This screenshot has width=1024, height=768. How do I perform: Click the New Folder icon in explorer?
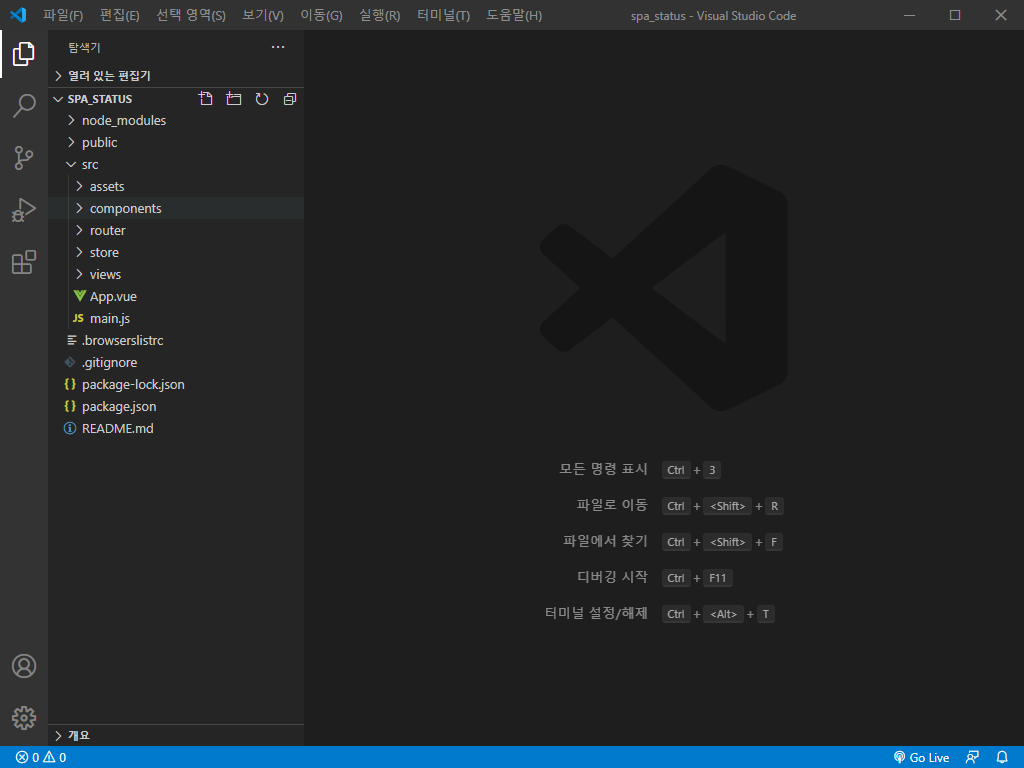pos(234,99)
